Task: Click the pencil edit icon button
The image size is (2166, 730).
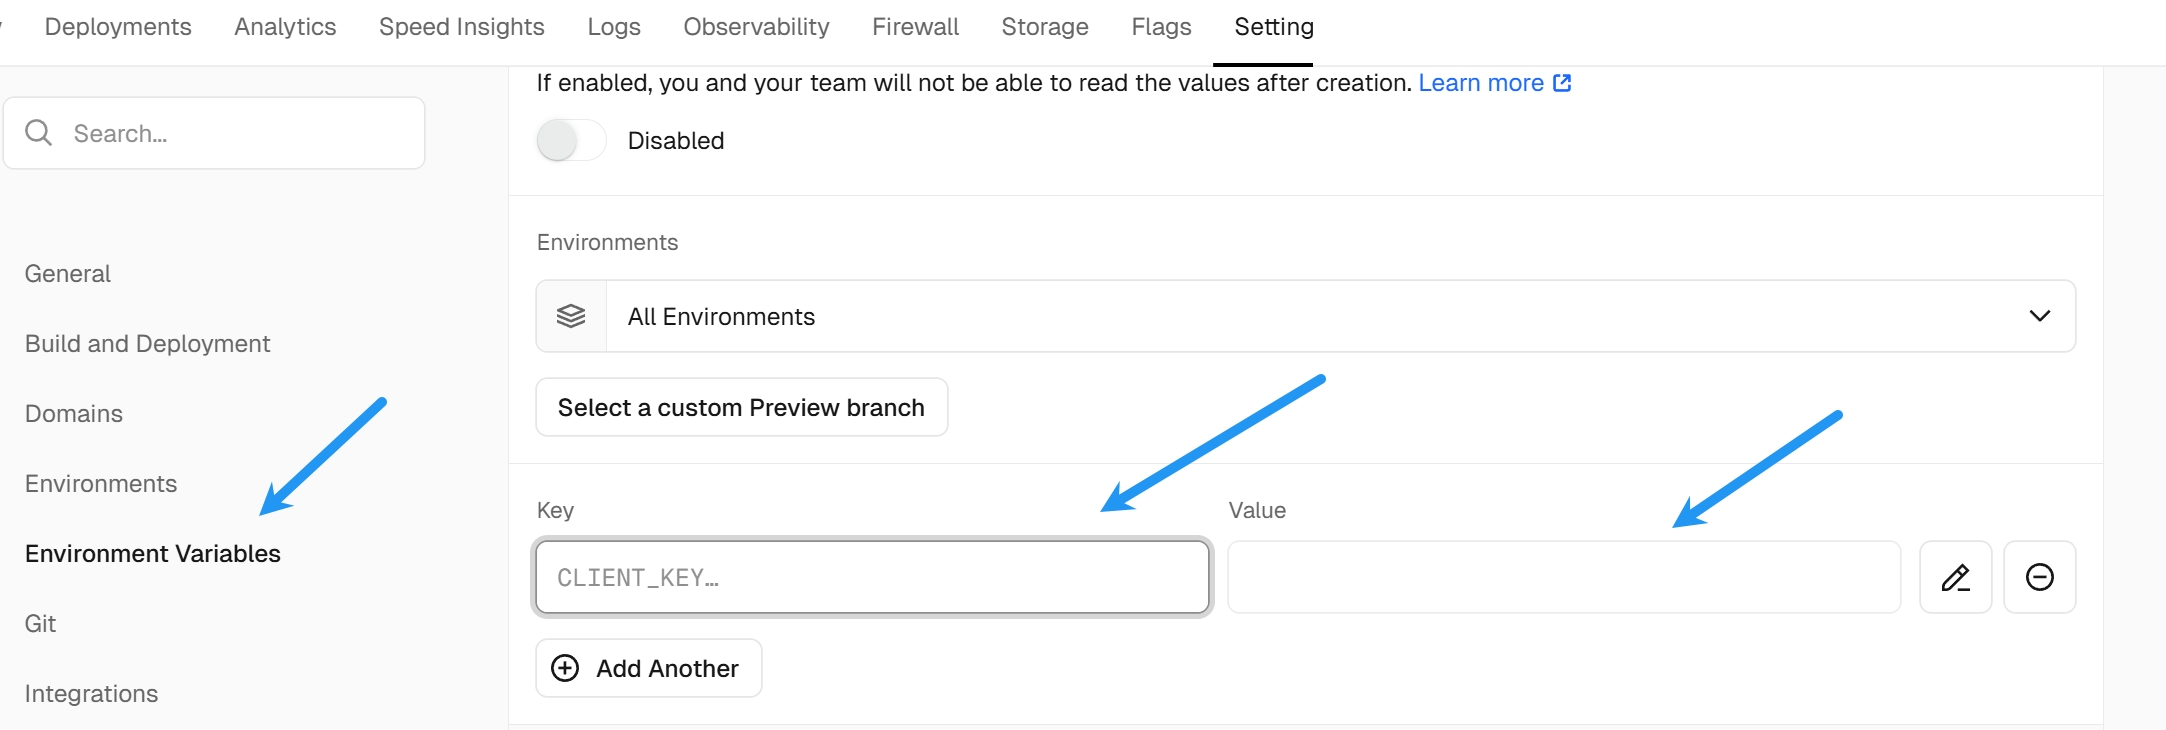Action: click(x=1955, y=577)
